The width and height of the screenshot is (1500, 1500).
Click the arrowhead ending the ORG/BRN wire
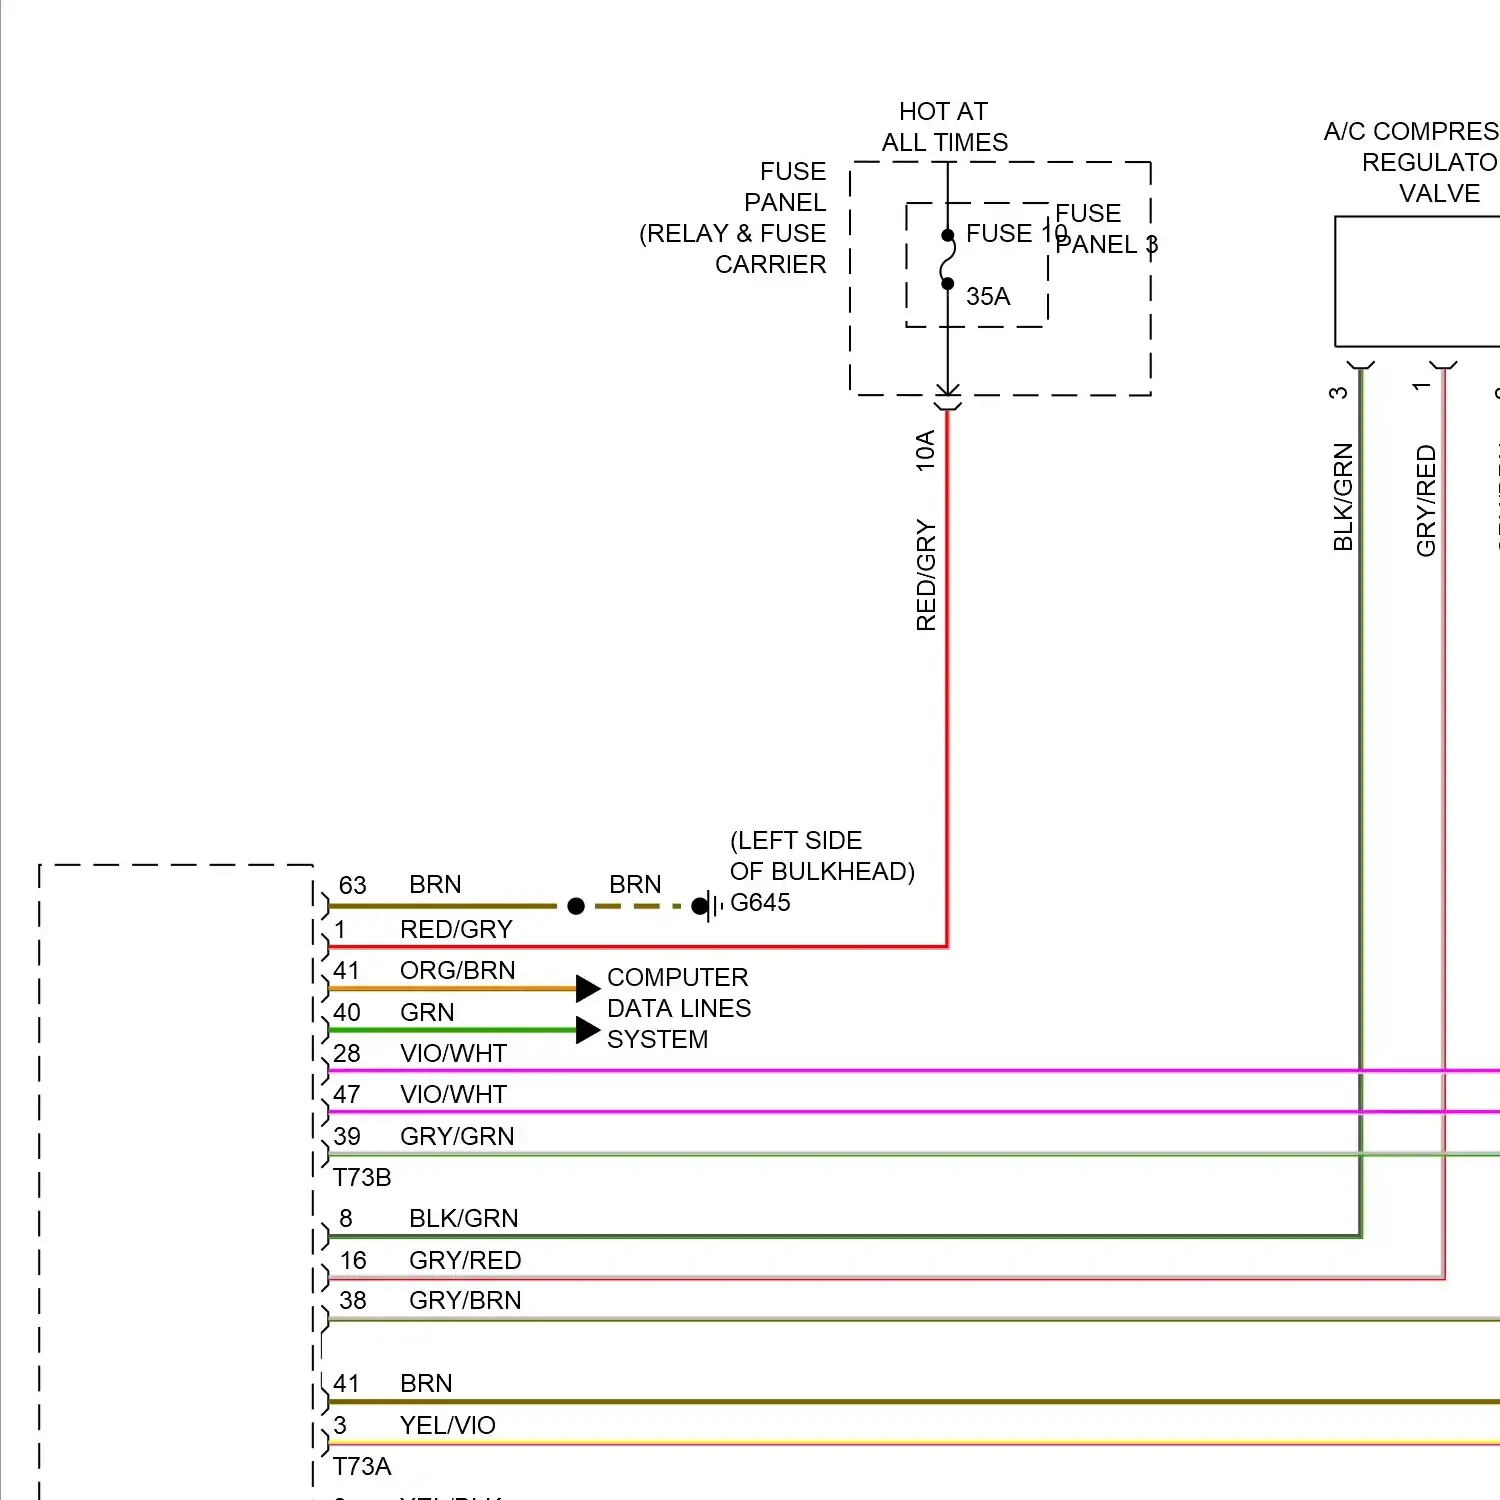click(588, 989)
